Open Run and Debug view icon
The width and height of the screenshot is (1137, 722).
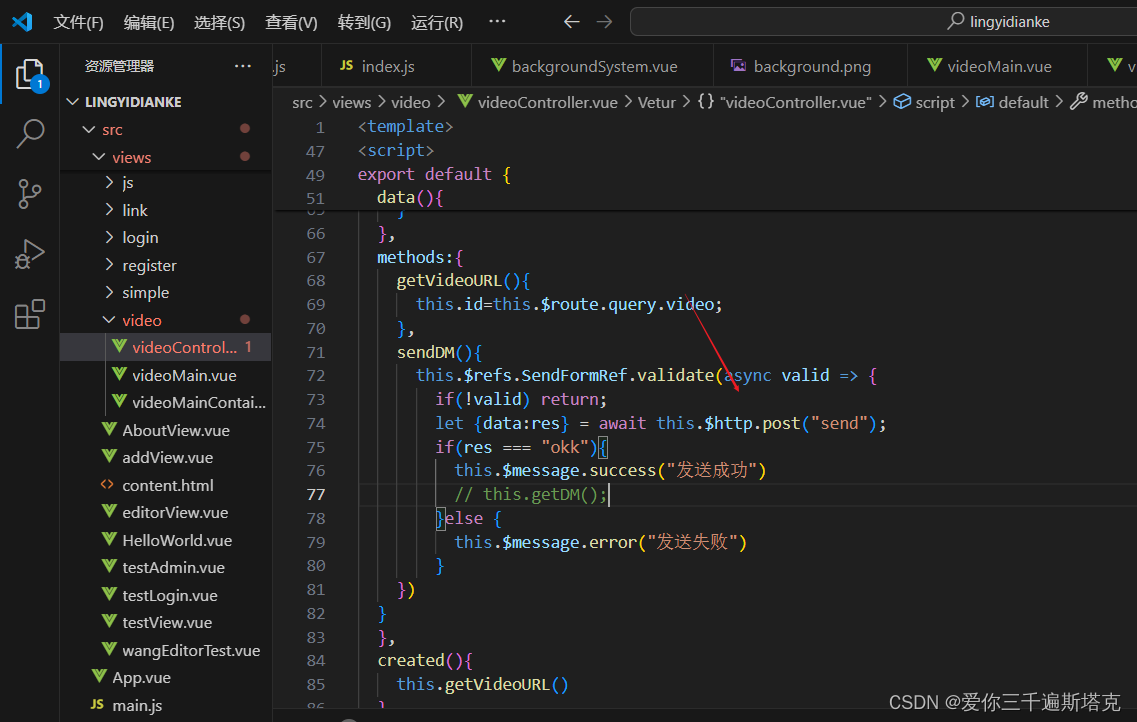tap(30, 254)
